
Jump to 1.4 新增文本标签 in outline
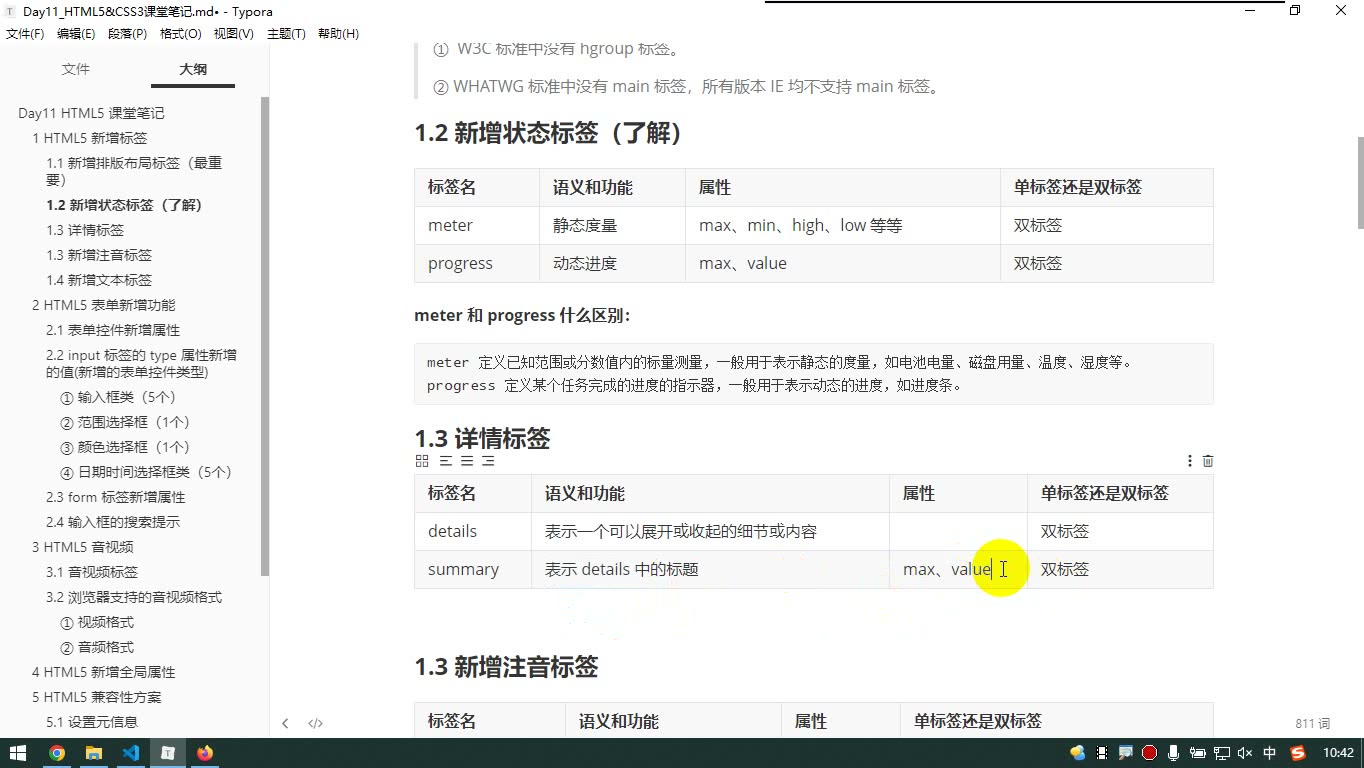tap(99, 280)
